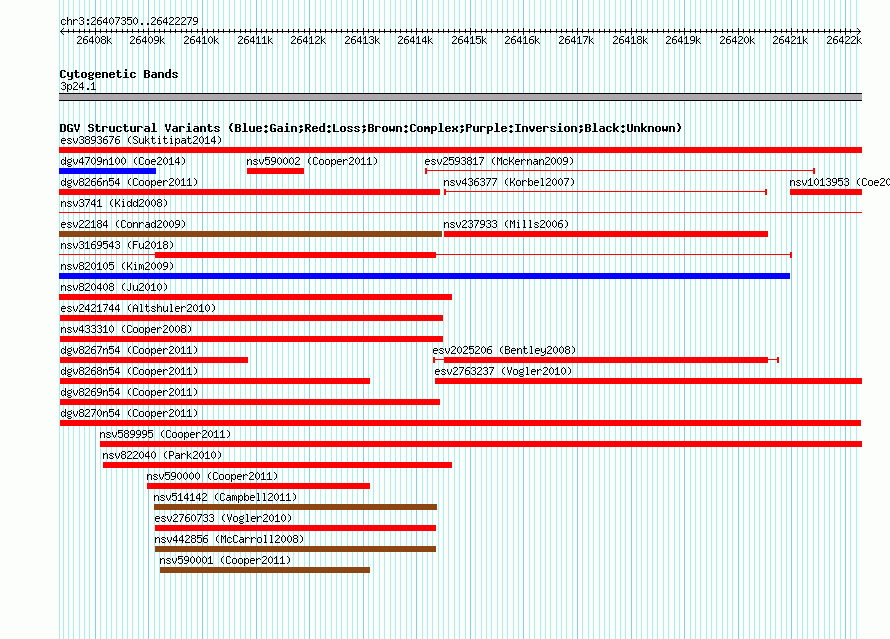Open dgv8266n54 (Cooper2011) variant details
The height and width of the screenshot is (639, 890).
pos(129,182)
